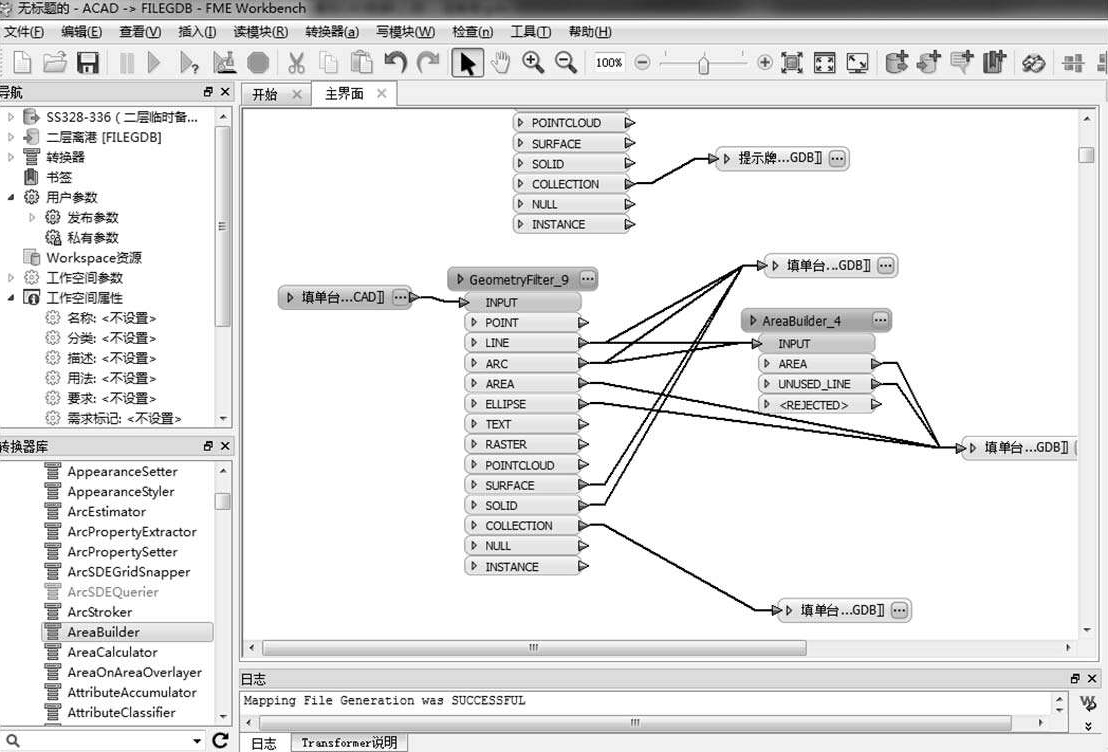The height and width of the screenshot is (752, 1108).
Task: Click the Run with Prompt icon
Action: [x=189, y=63]
